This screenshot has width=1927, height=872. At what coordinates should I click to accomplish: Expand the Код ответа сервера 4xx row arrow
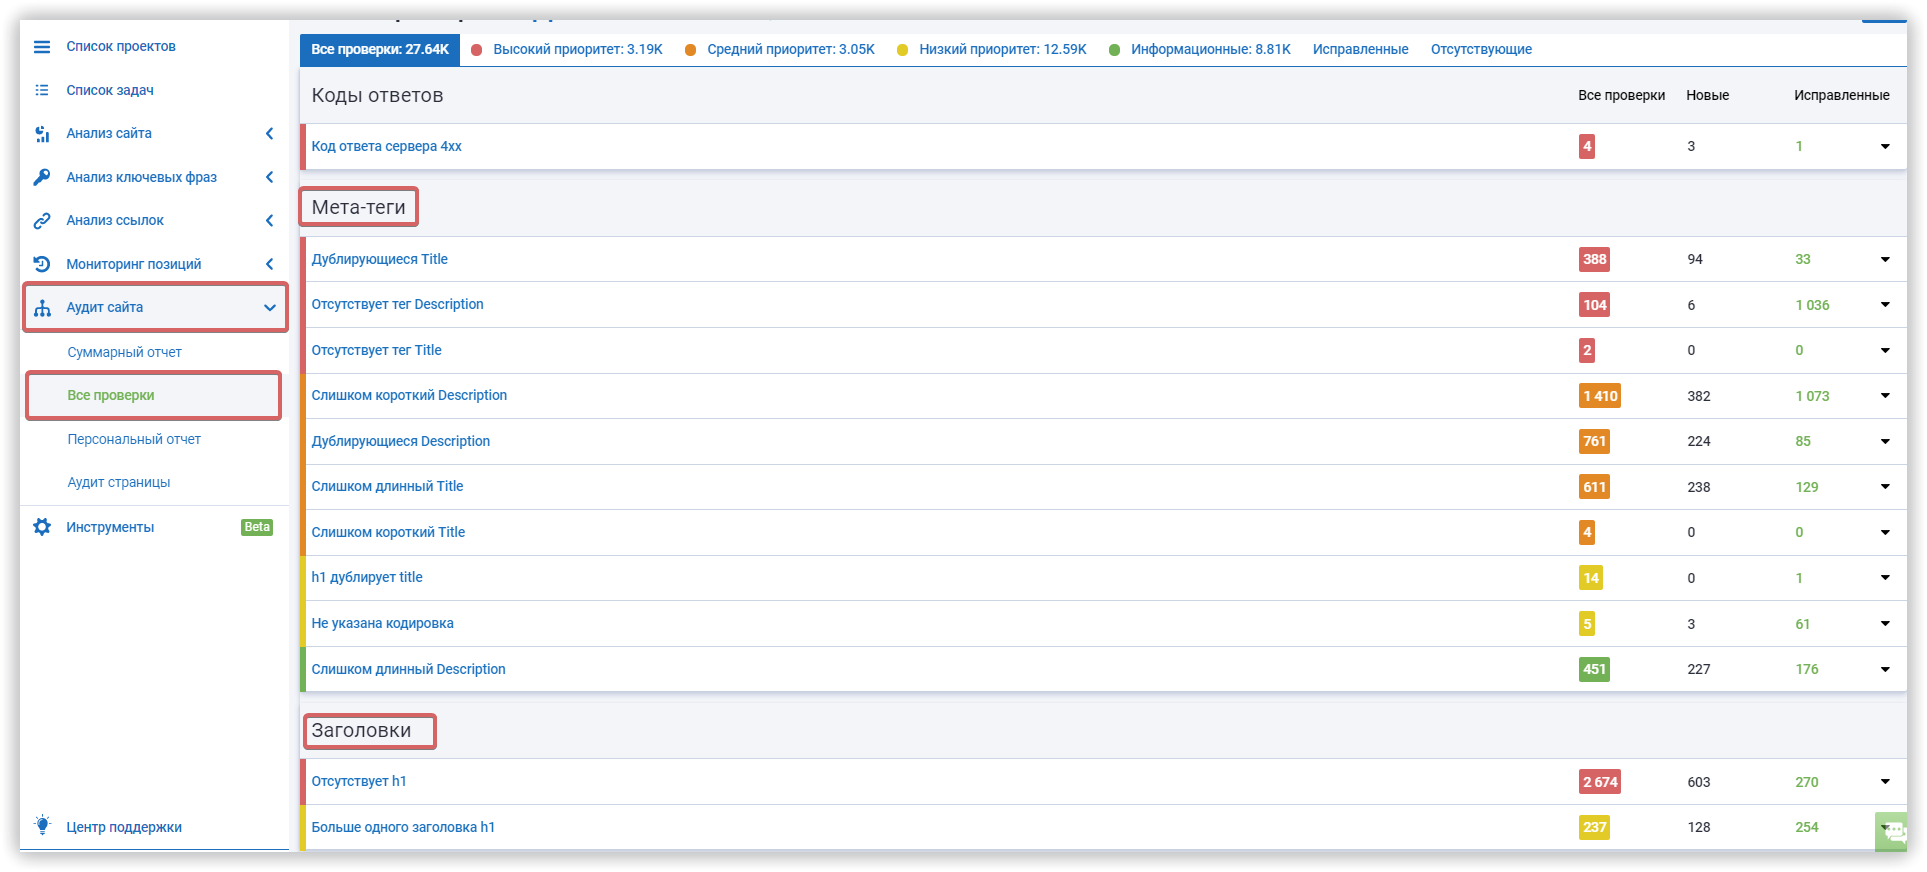coord(1885,147)
